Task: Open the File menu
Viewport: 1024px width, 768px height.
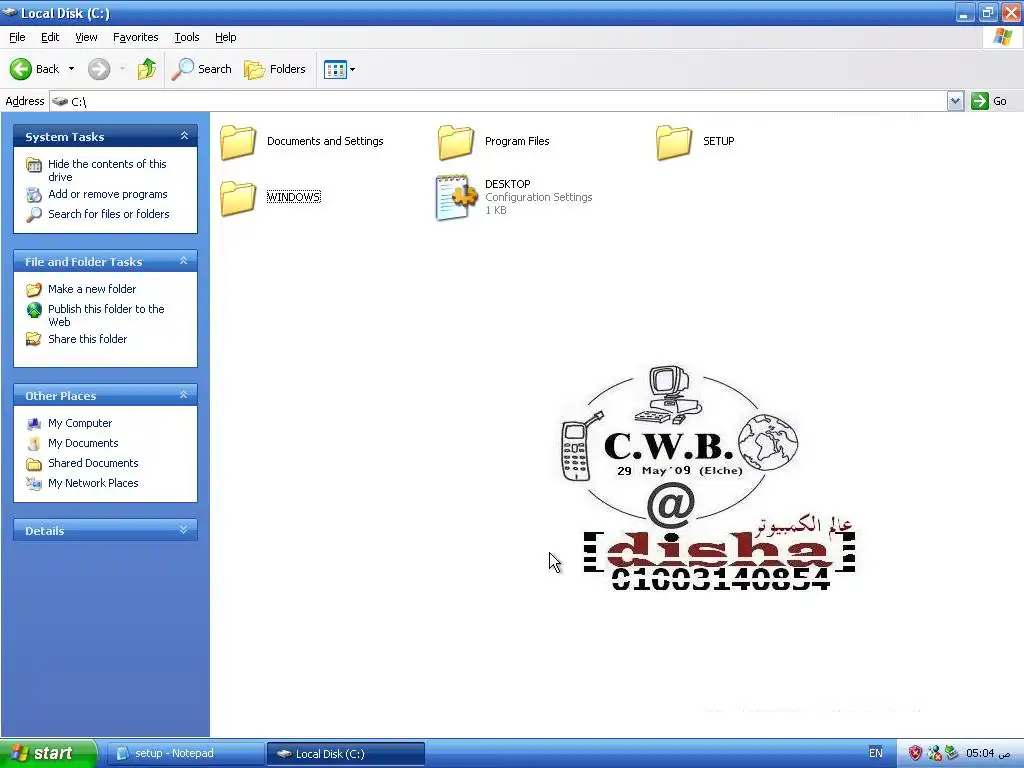Action: pos(17,37)
